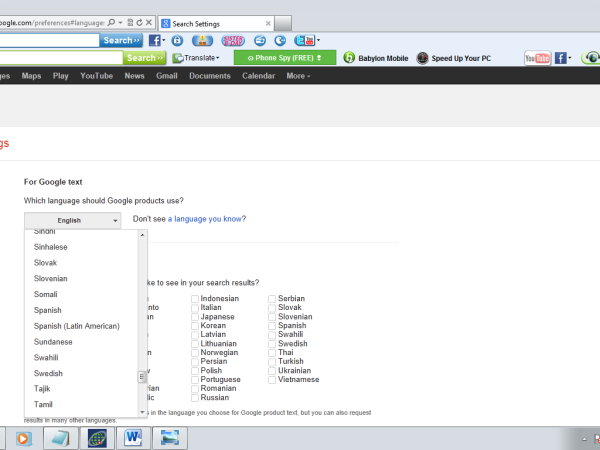
Task: Check the Russian language checkbox
Action: [x=195, y=398]
